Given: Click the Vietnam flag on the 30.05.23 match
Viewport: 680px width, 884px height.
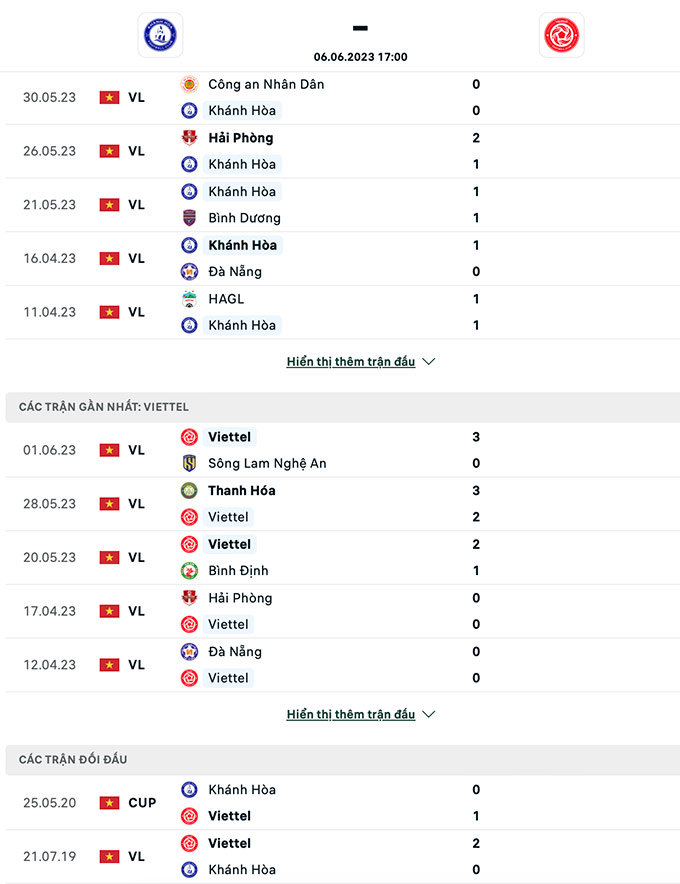Looking at the screenshot, I should pos(109,97).
